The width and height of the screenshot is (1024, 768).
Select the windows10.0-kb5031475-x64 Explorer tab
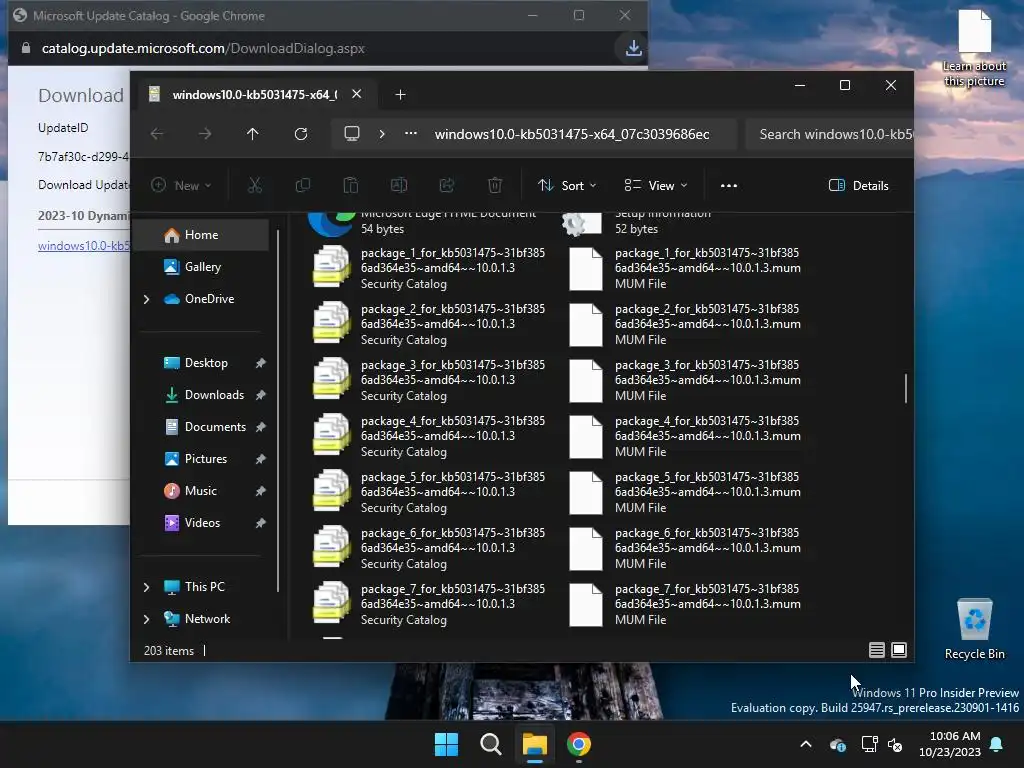255,95
